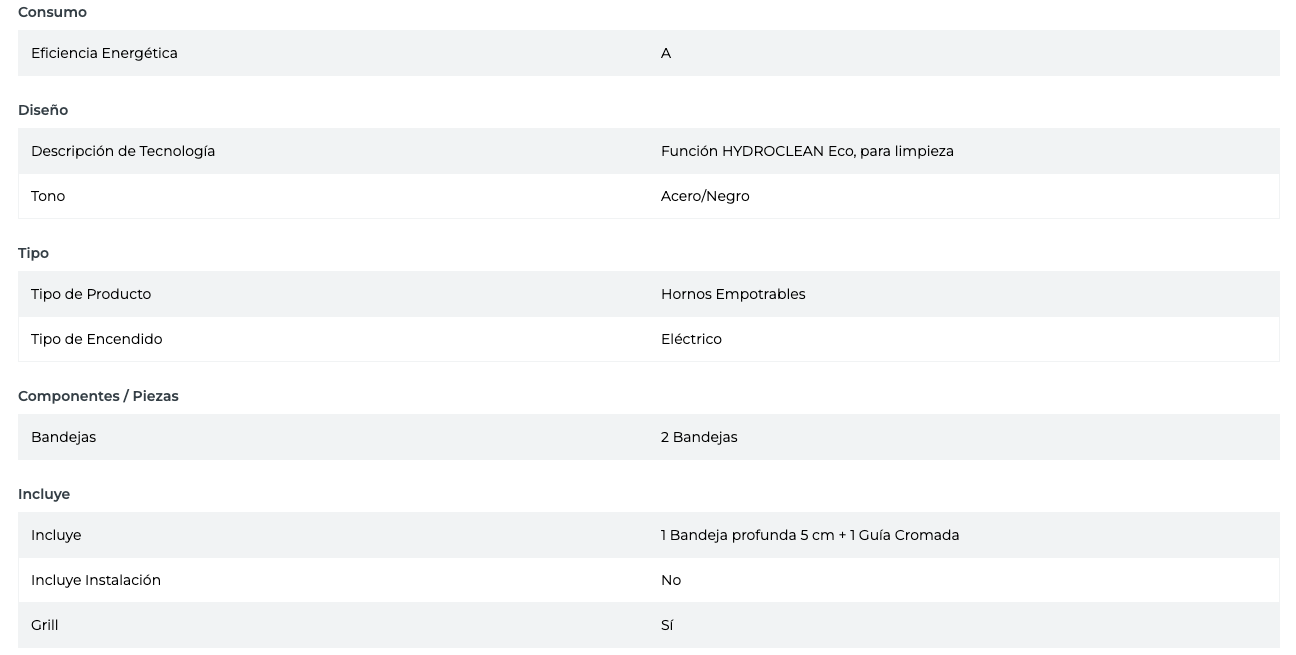Click the Hornos Empotrables value
Image resolution: width=1296 pixels, height=655 pixels.
[733, 294]
